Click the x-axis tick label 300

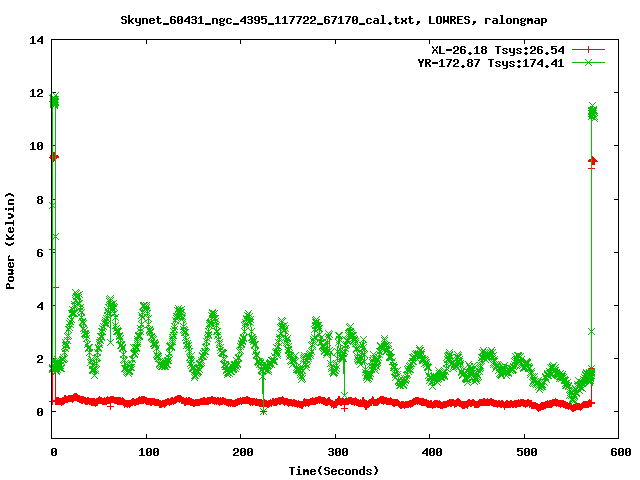338,452
